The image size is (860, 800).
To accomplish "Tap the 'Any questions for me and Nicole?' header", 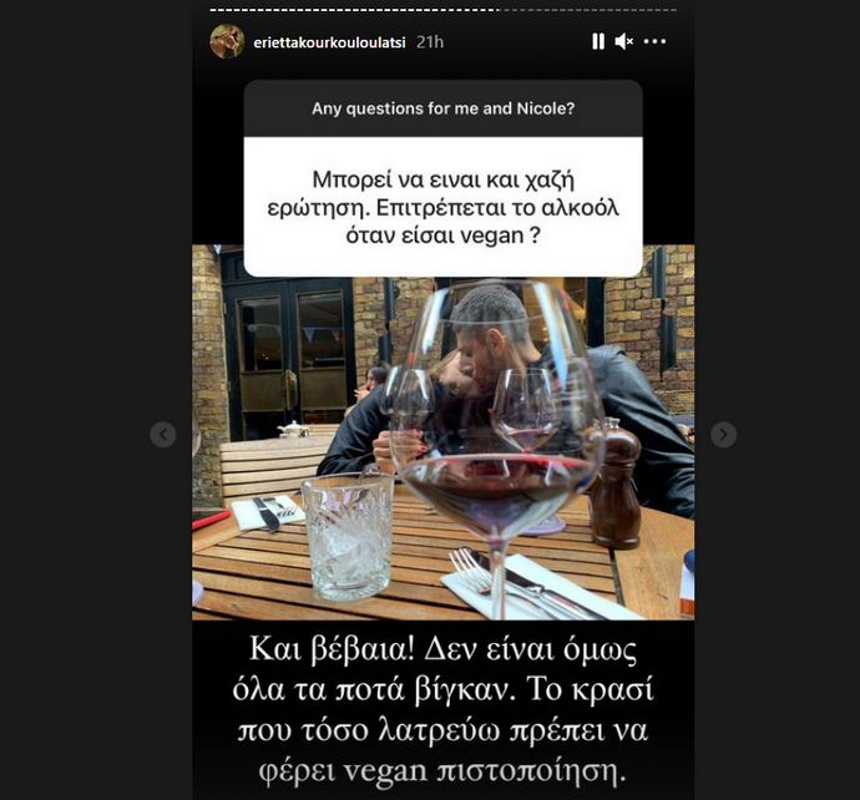I will click(443, 109).
